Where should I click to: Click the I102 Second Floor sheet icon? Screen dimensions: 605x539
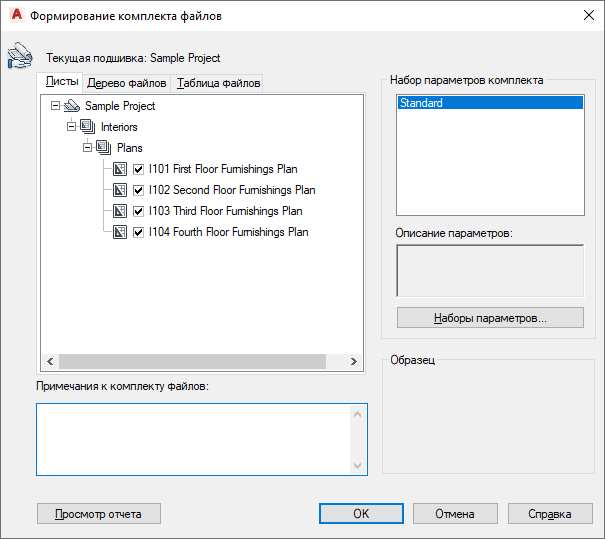120,190
